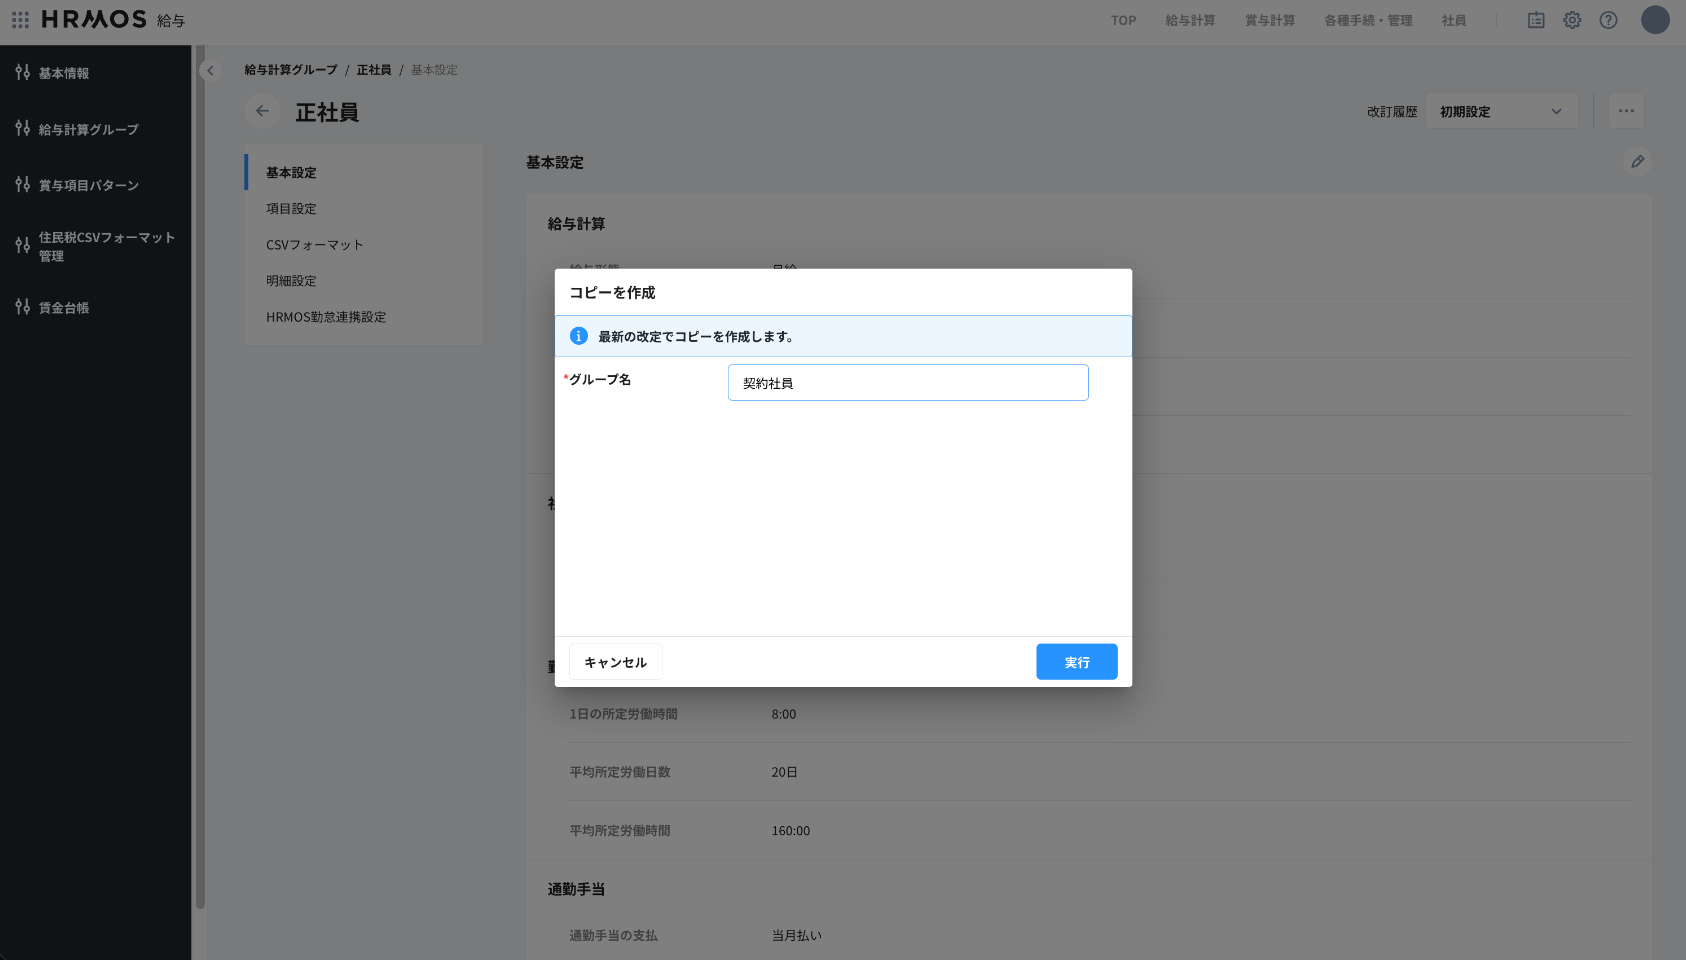The image size is (1686, 960).
Task: Collapse the sidebar with the chevron handle
Action: coord(210,70)
